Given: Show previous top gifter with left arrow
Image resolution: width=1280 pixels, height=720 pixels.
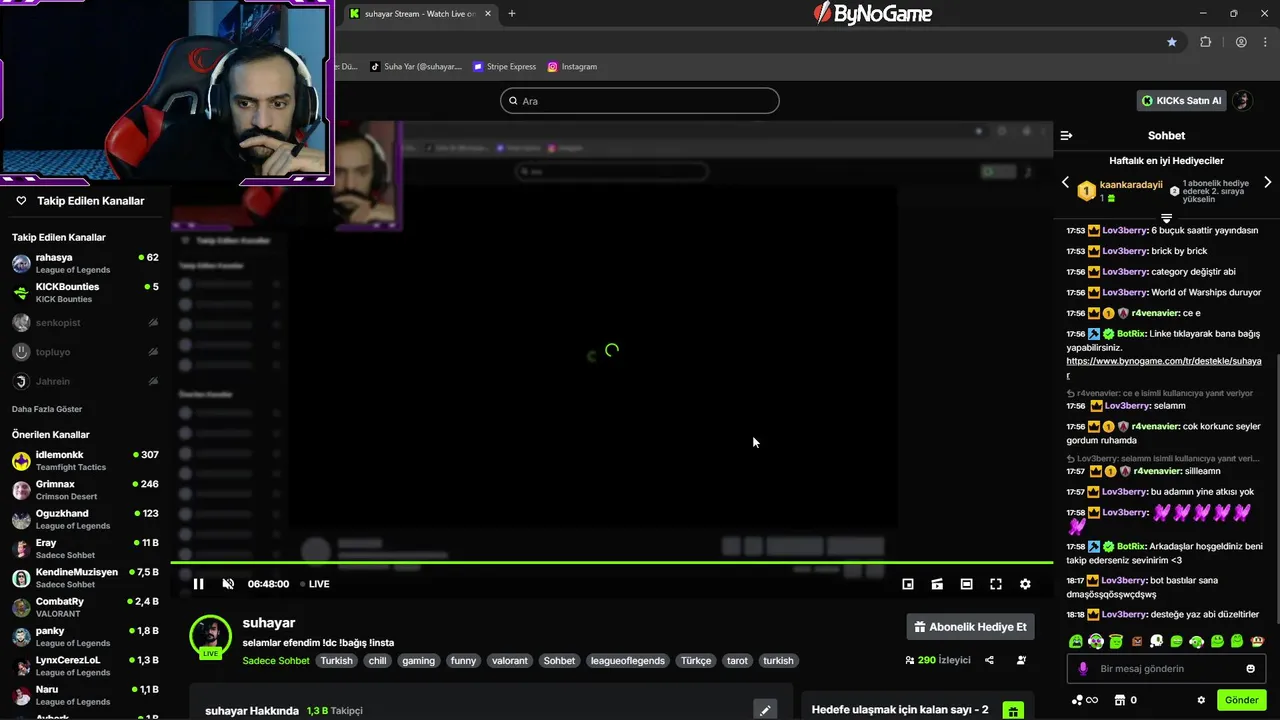Looking at the screenshot, I should 1065,183.
